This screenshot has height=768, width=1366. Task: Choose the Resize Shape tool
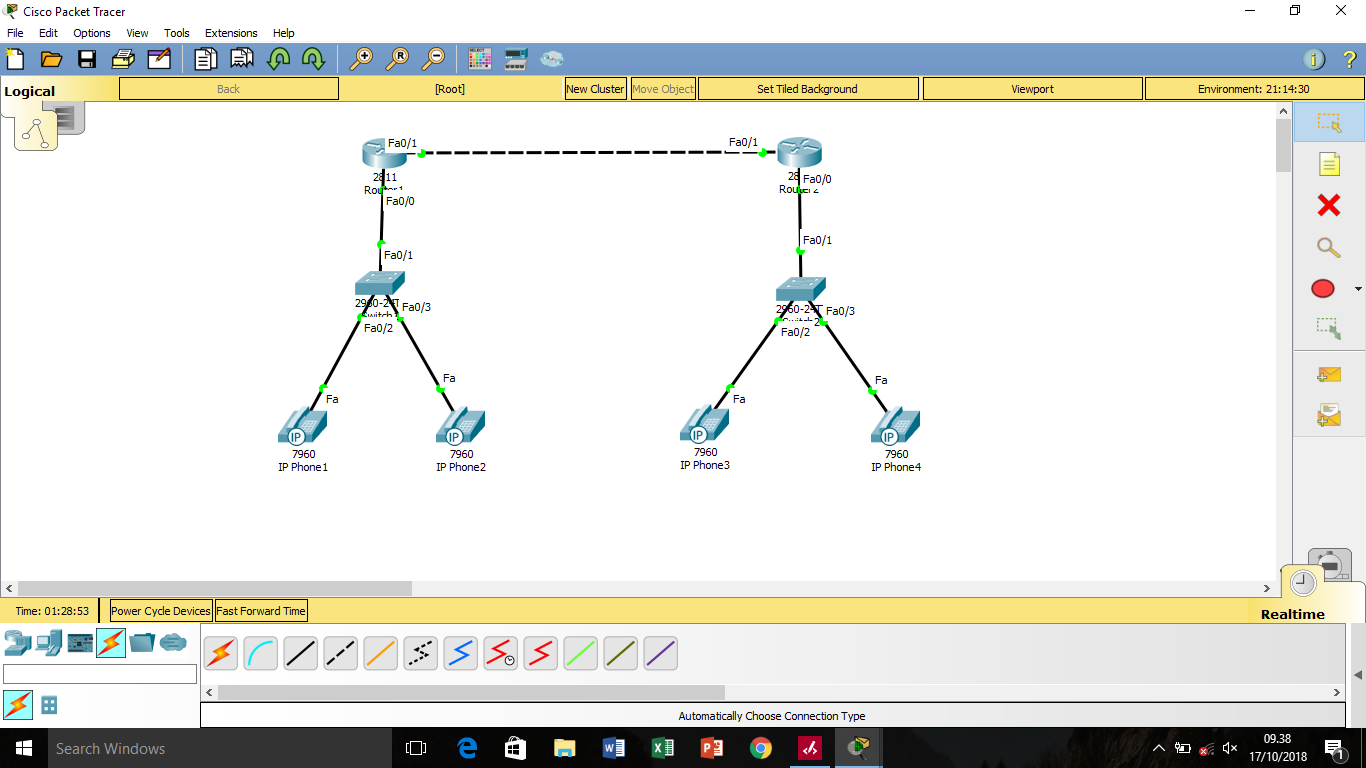[1328, 327]
